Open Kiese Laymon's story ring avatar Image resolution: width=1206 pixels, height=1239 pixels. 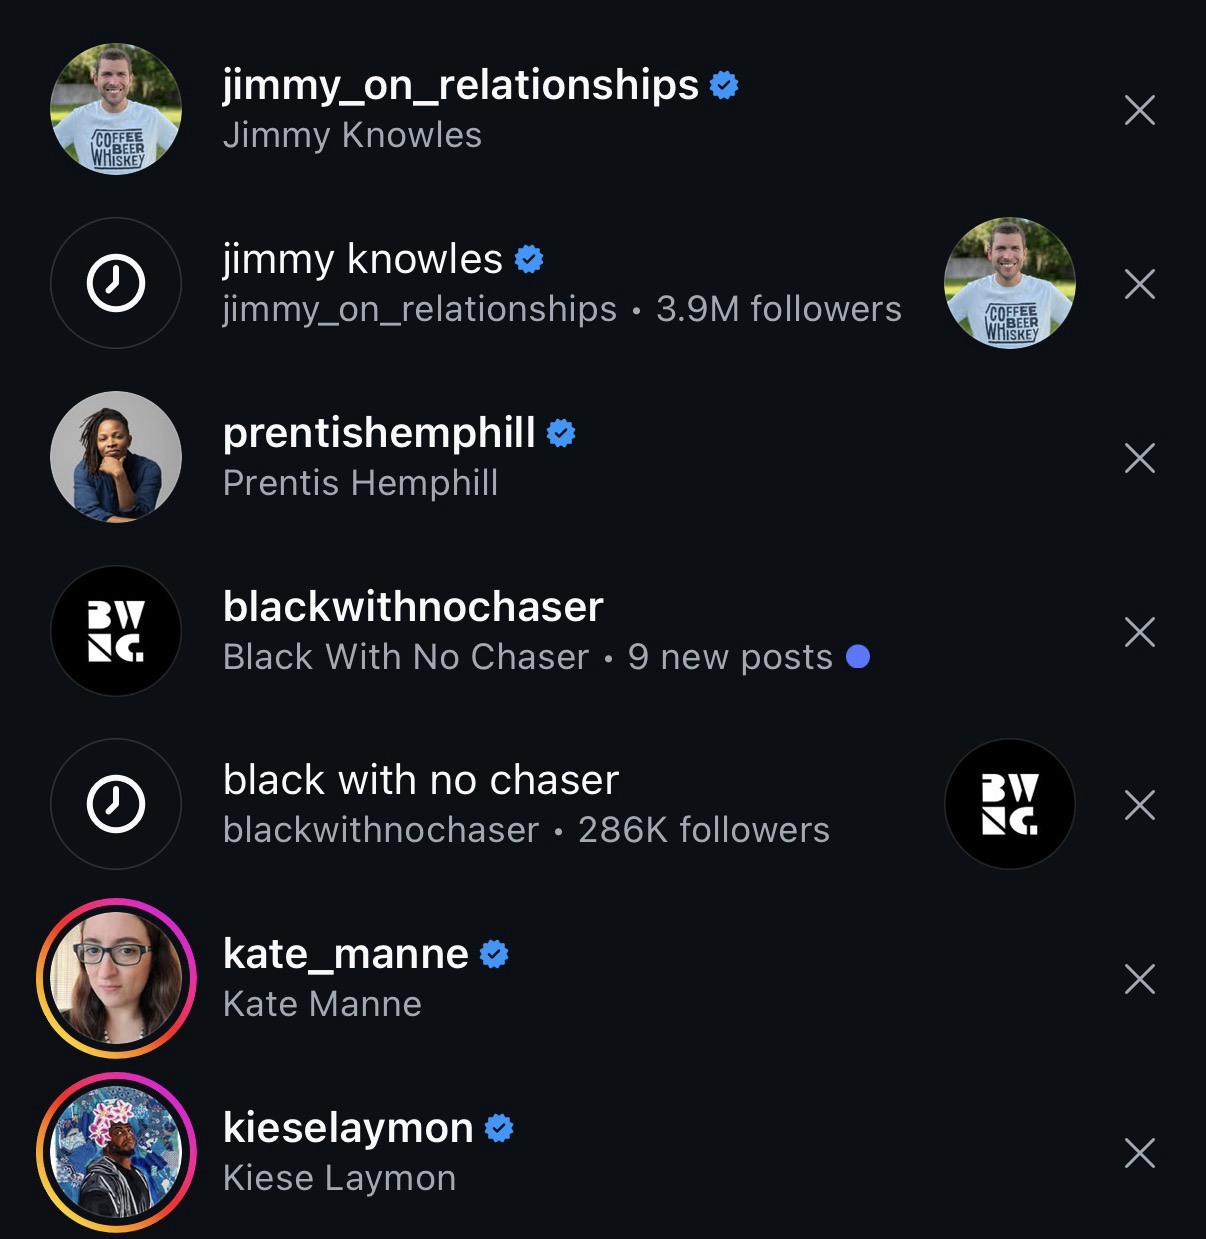[x=116, y=1152]
